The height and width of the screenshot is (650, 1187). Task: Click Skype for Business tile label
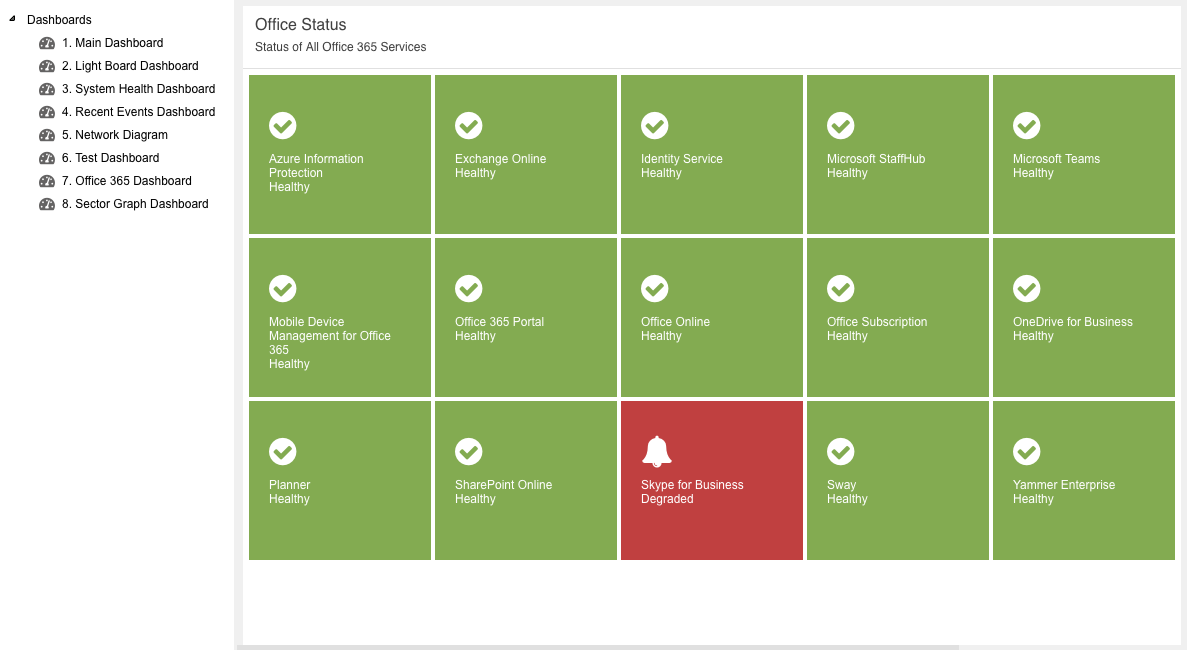[x=692, y=485]
